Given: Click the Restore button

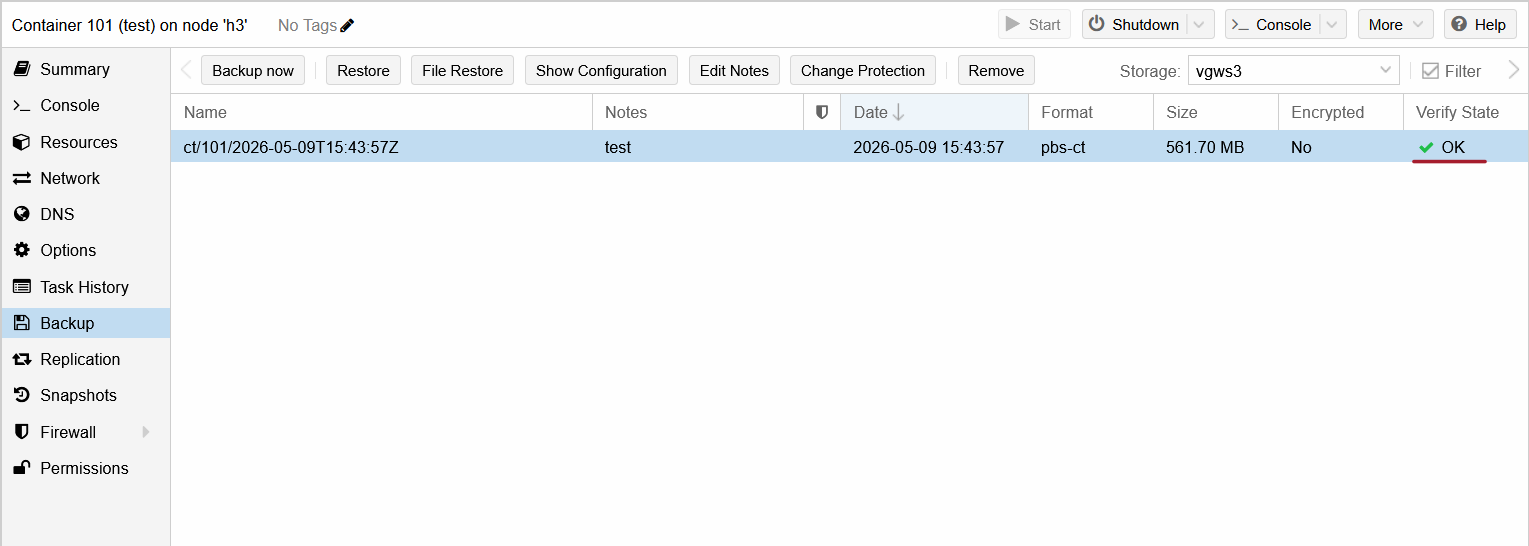Looking at the screenshot, I should (x=363, y=70).
